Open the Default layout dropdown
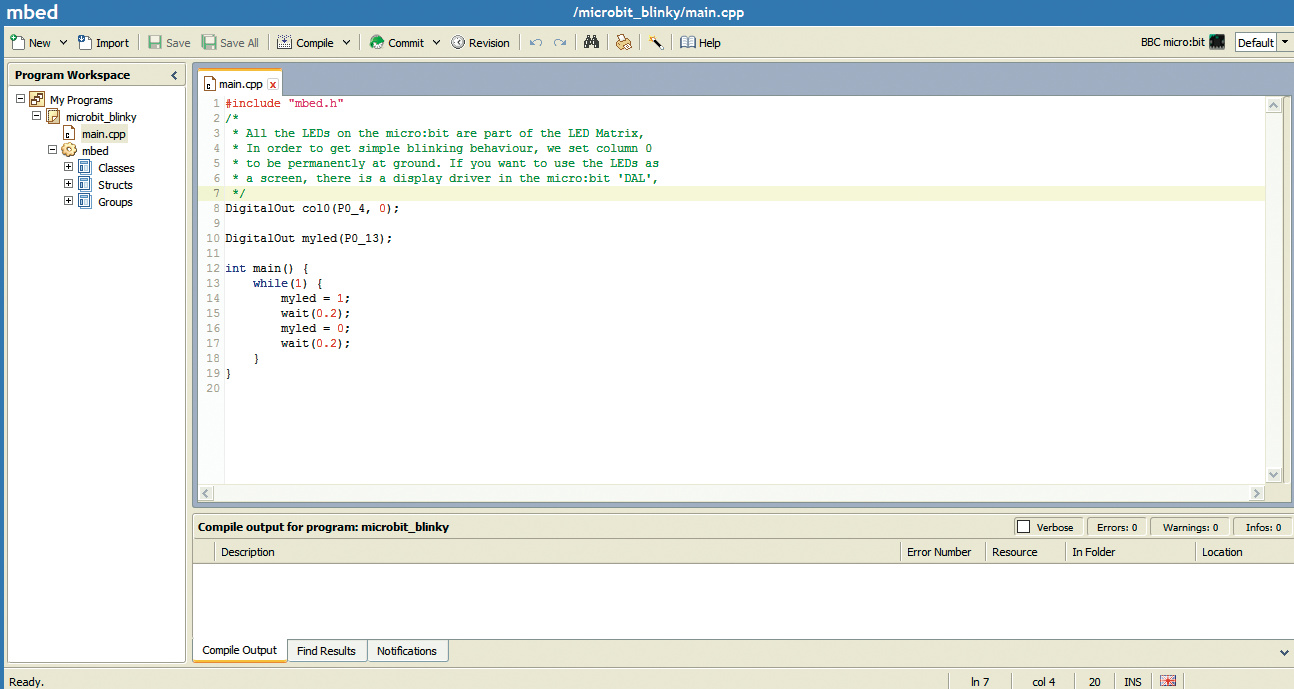Screen dimensions: 1294x689 pyautogui.click(x=1285, y=42)
